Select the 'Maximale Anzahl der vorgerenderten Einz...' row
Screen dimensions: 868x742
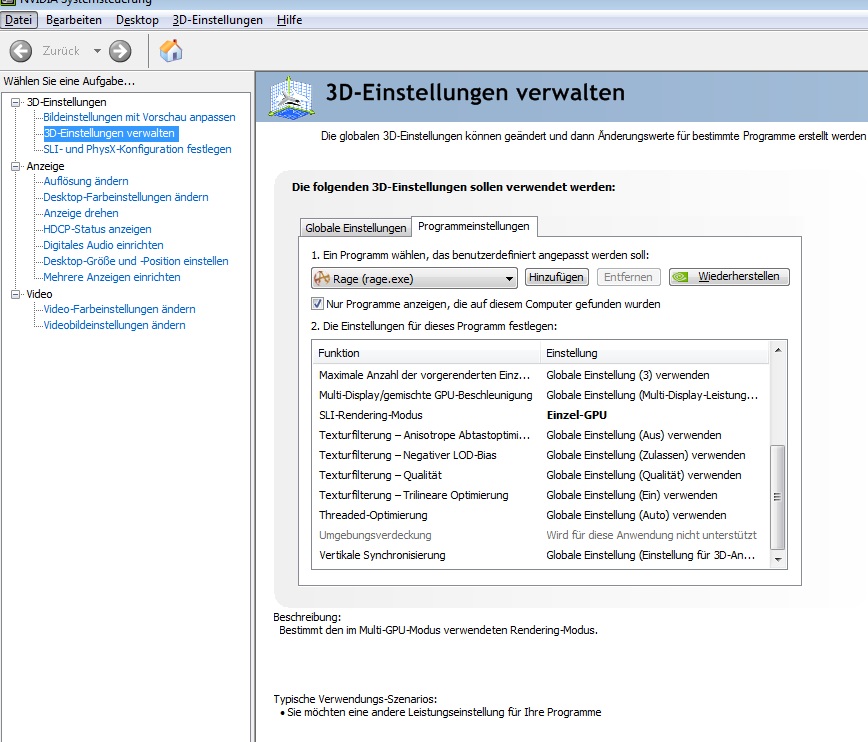tap(541, 375)
